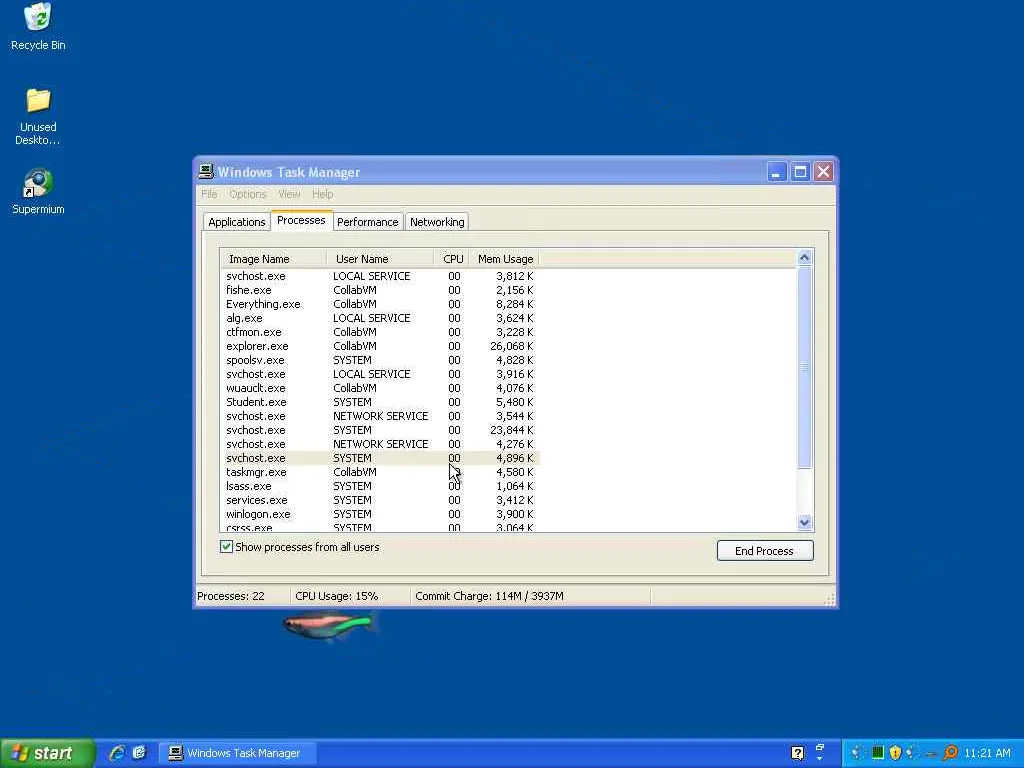Select svchost.exe row using 4,276 K

380,443
